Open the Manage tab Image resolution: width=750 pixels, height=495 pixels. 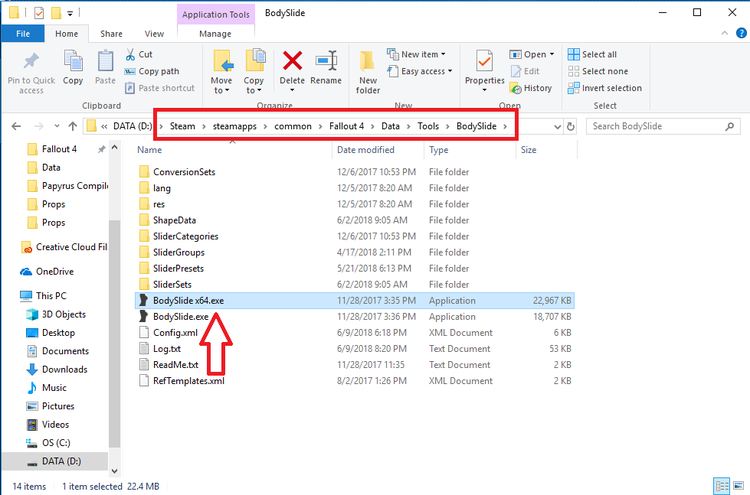pos(215,33)
